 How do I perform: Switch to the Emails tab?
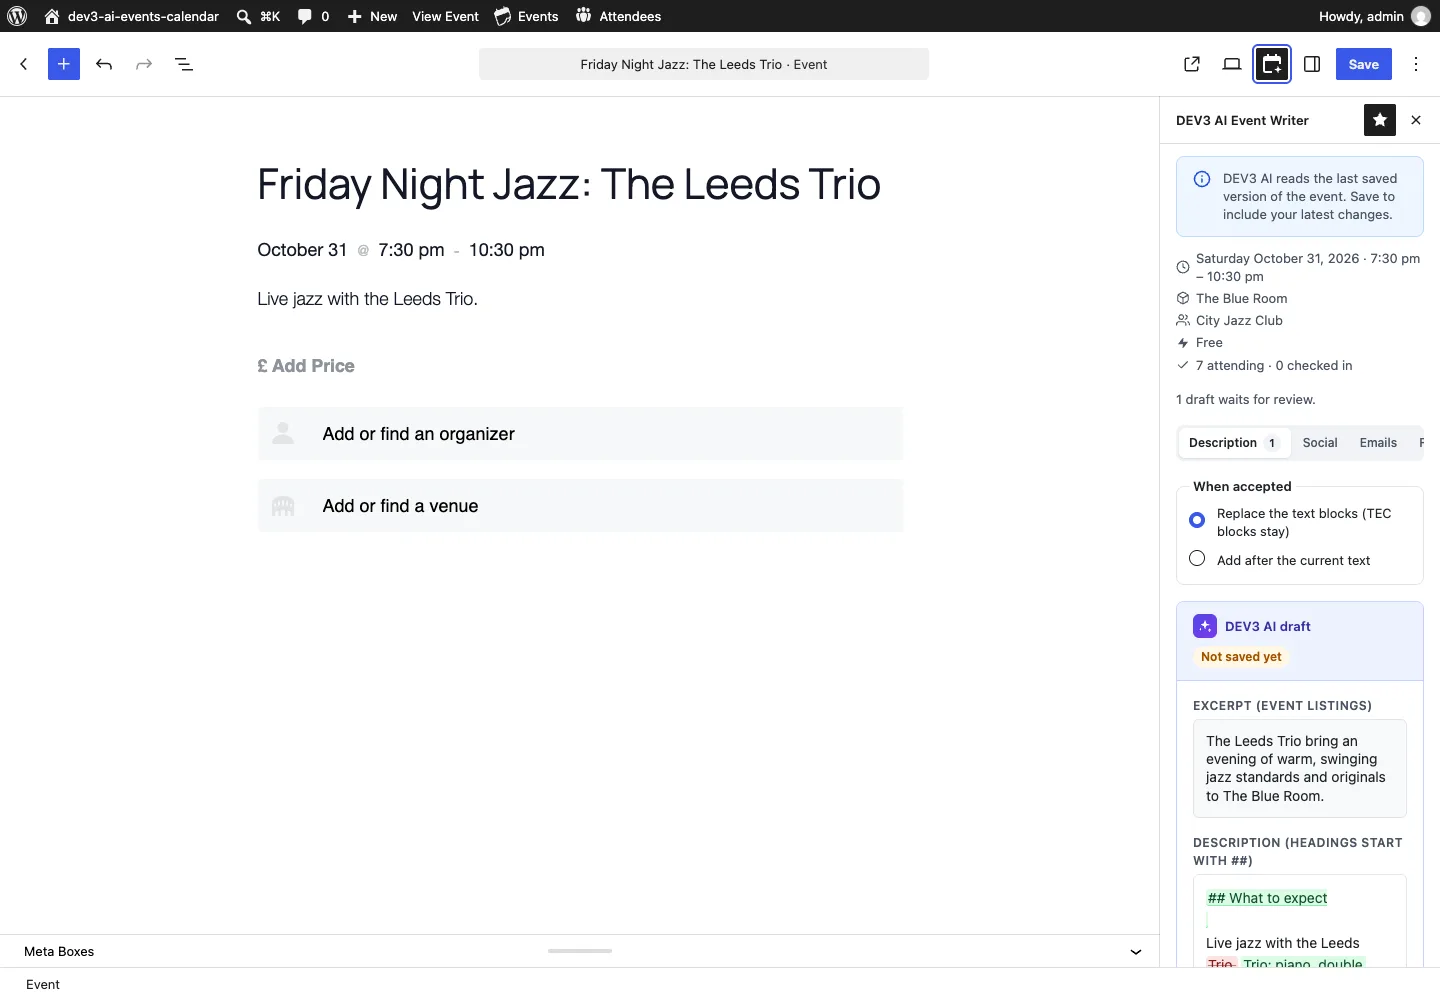click(1378, 443)
